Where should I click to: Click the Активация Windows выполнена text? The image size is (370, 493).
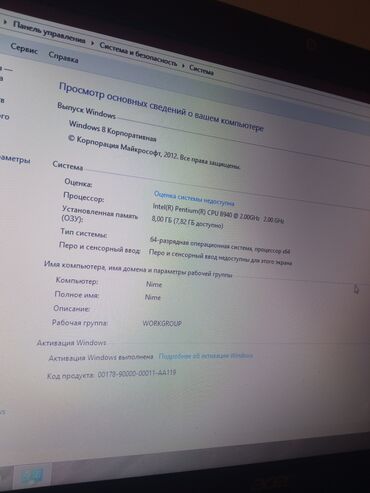101,358
